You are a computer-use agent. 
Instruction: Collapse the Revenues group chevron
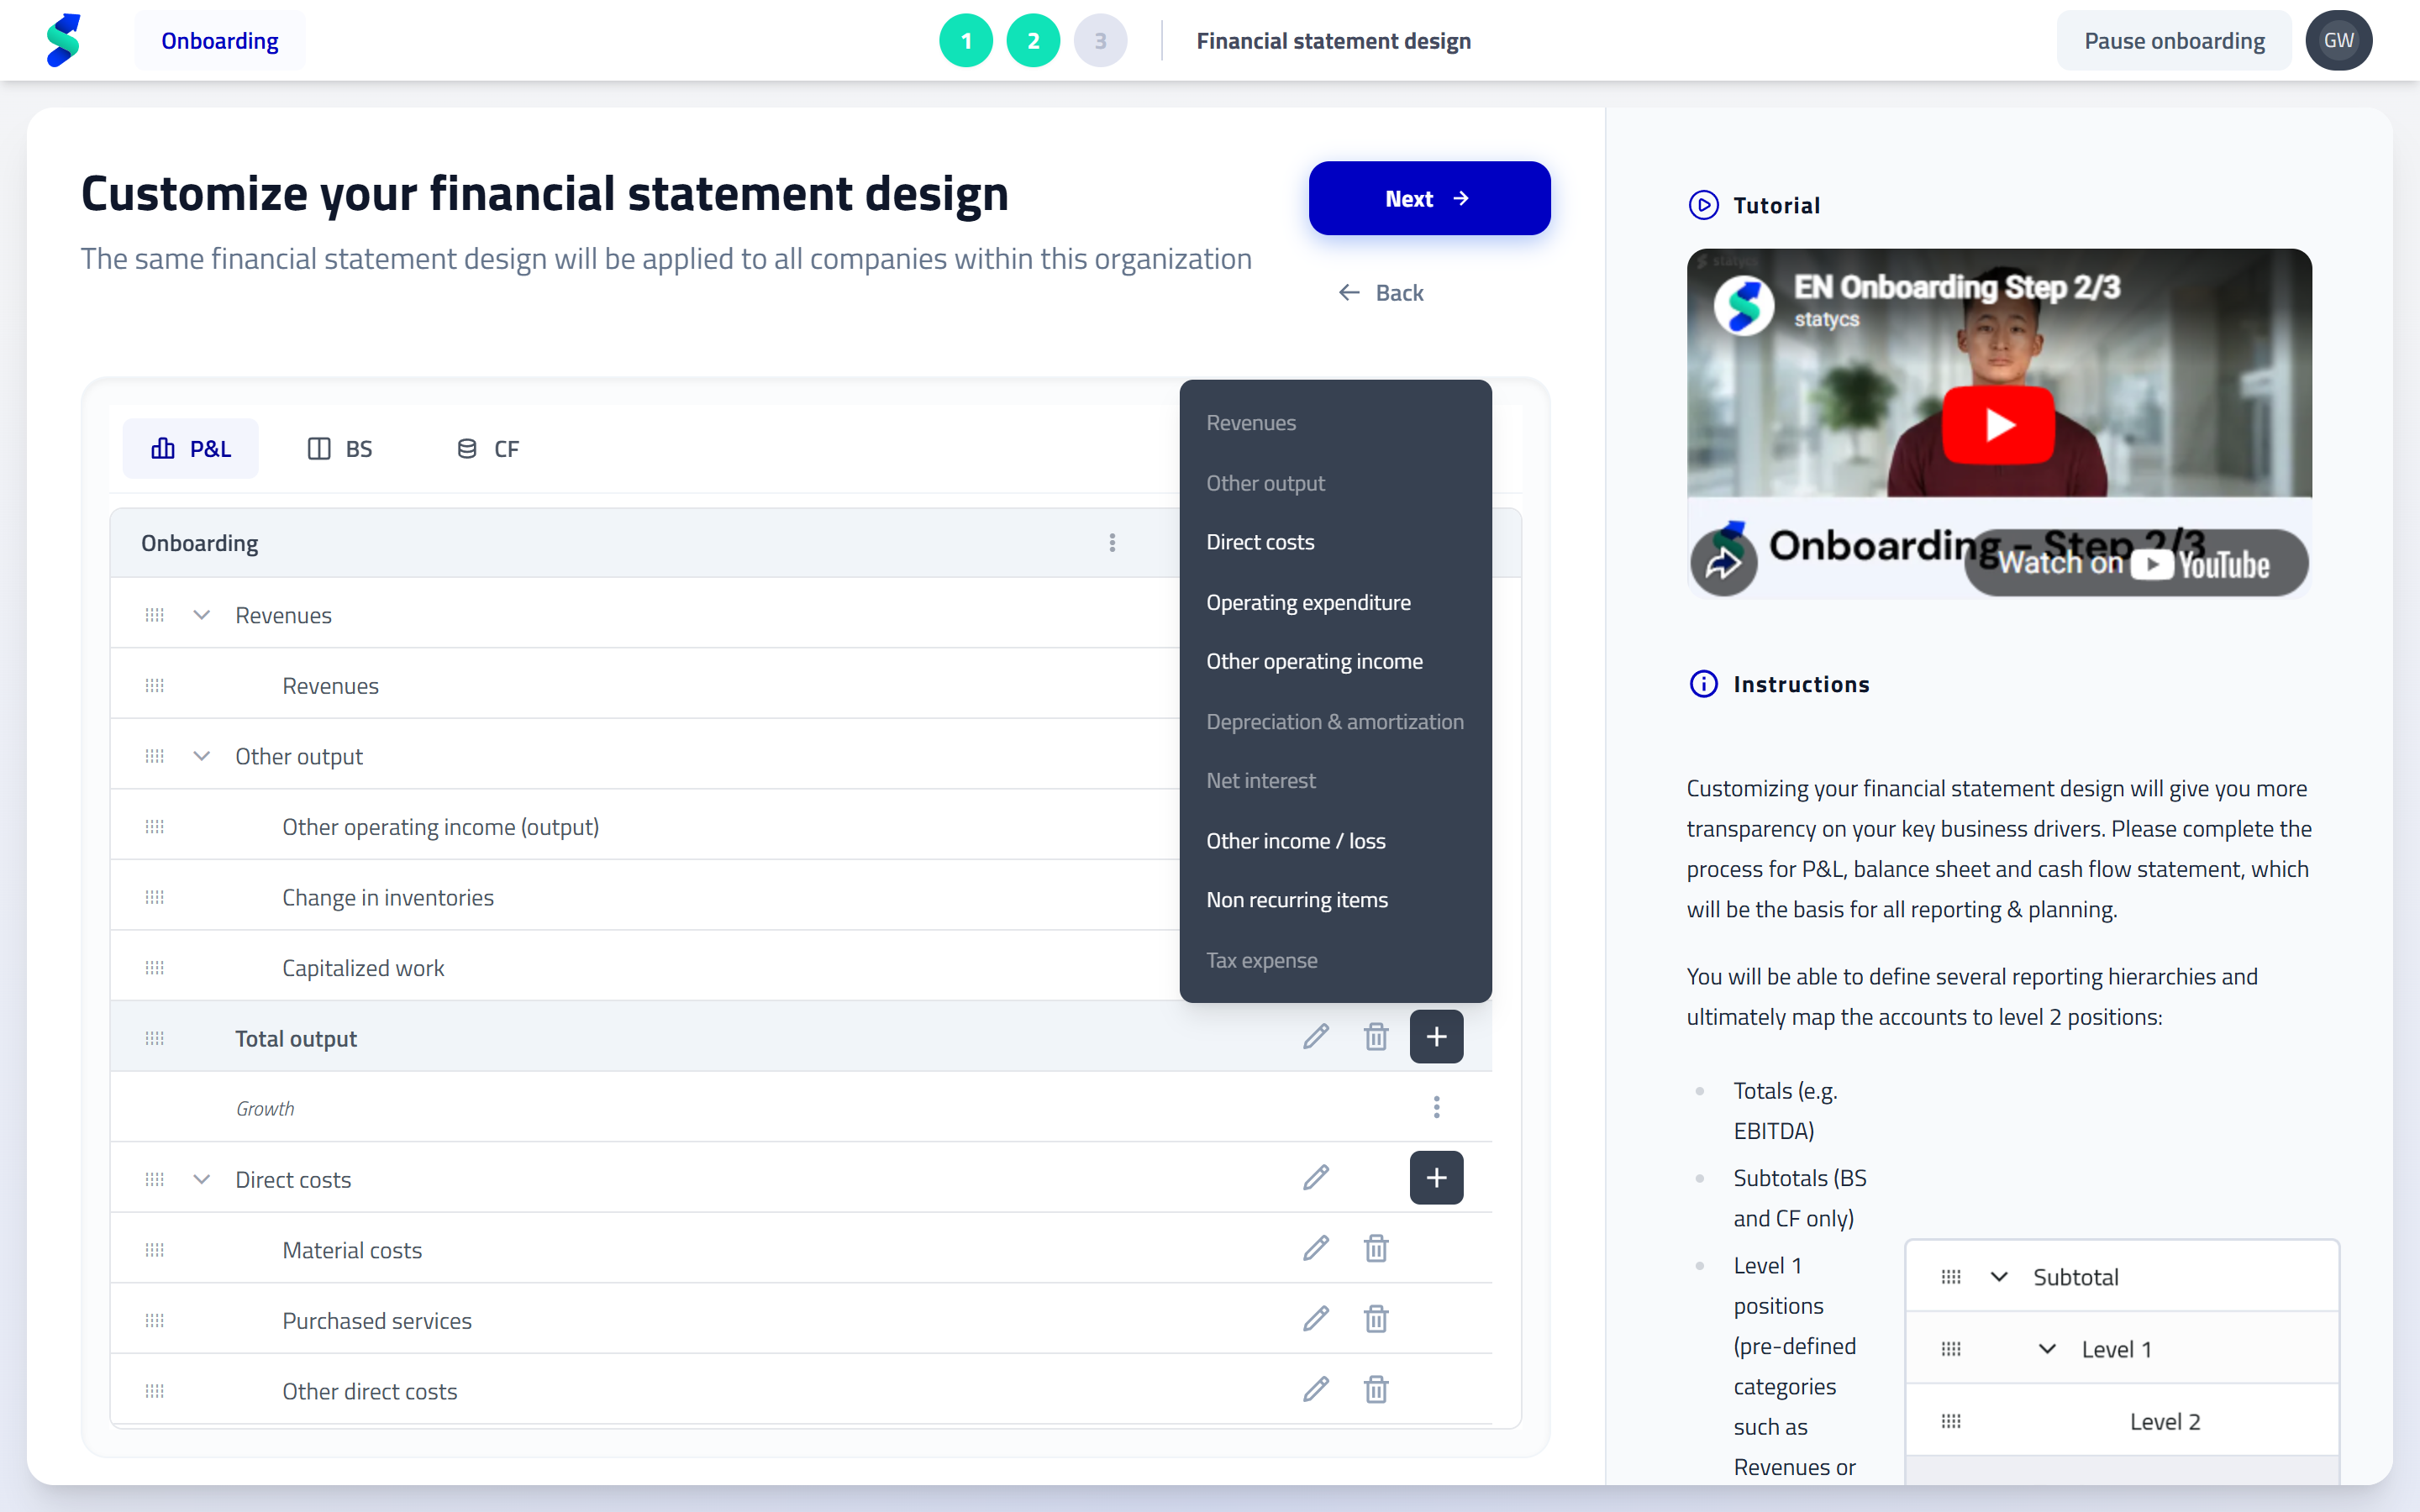point(201,615)
